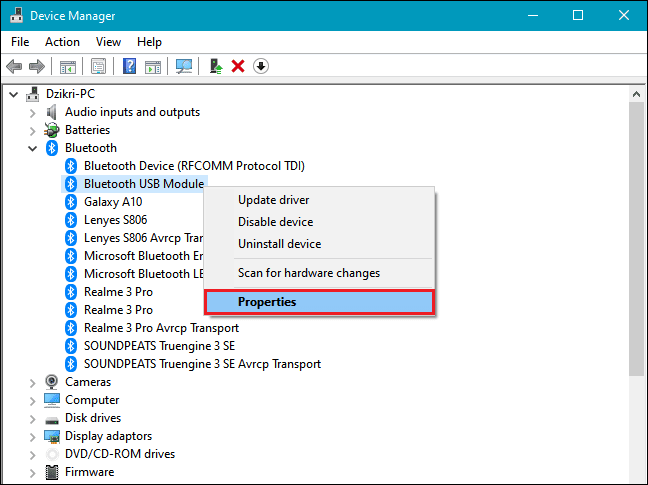Minimize the Device Manager window
This screenshot has width=648, height=485.
click(x=533, y=16)
